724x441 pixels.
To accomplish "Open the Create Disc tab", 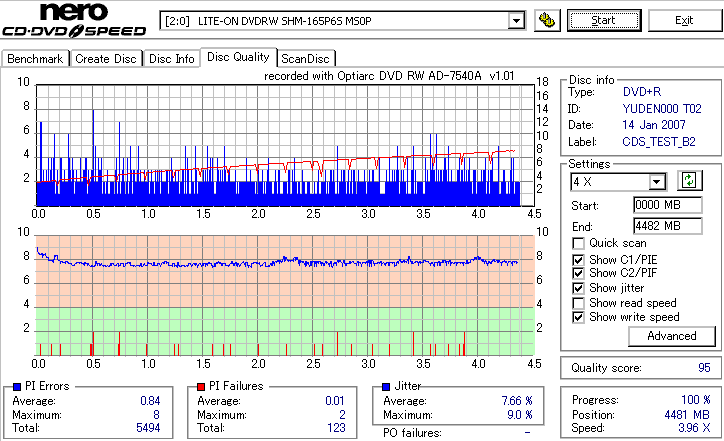I will point(106,59).
